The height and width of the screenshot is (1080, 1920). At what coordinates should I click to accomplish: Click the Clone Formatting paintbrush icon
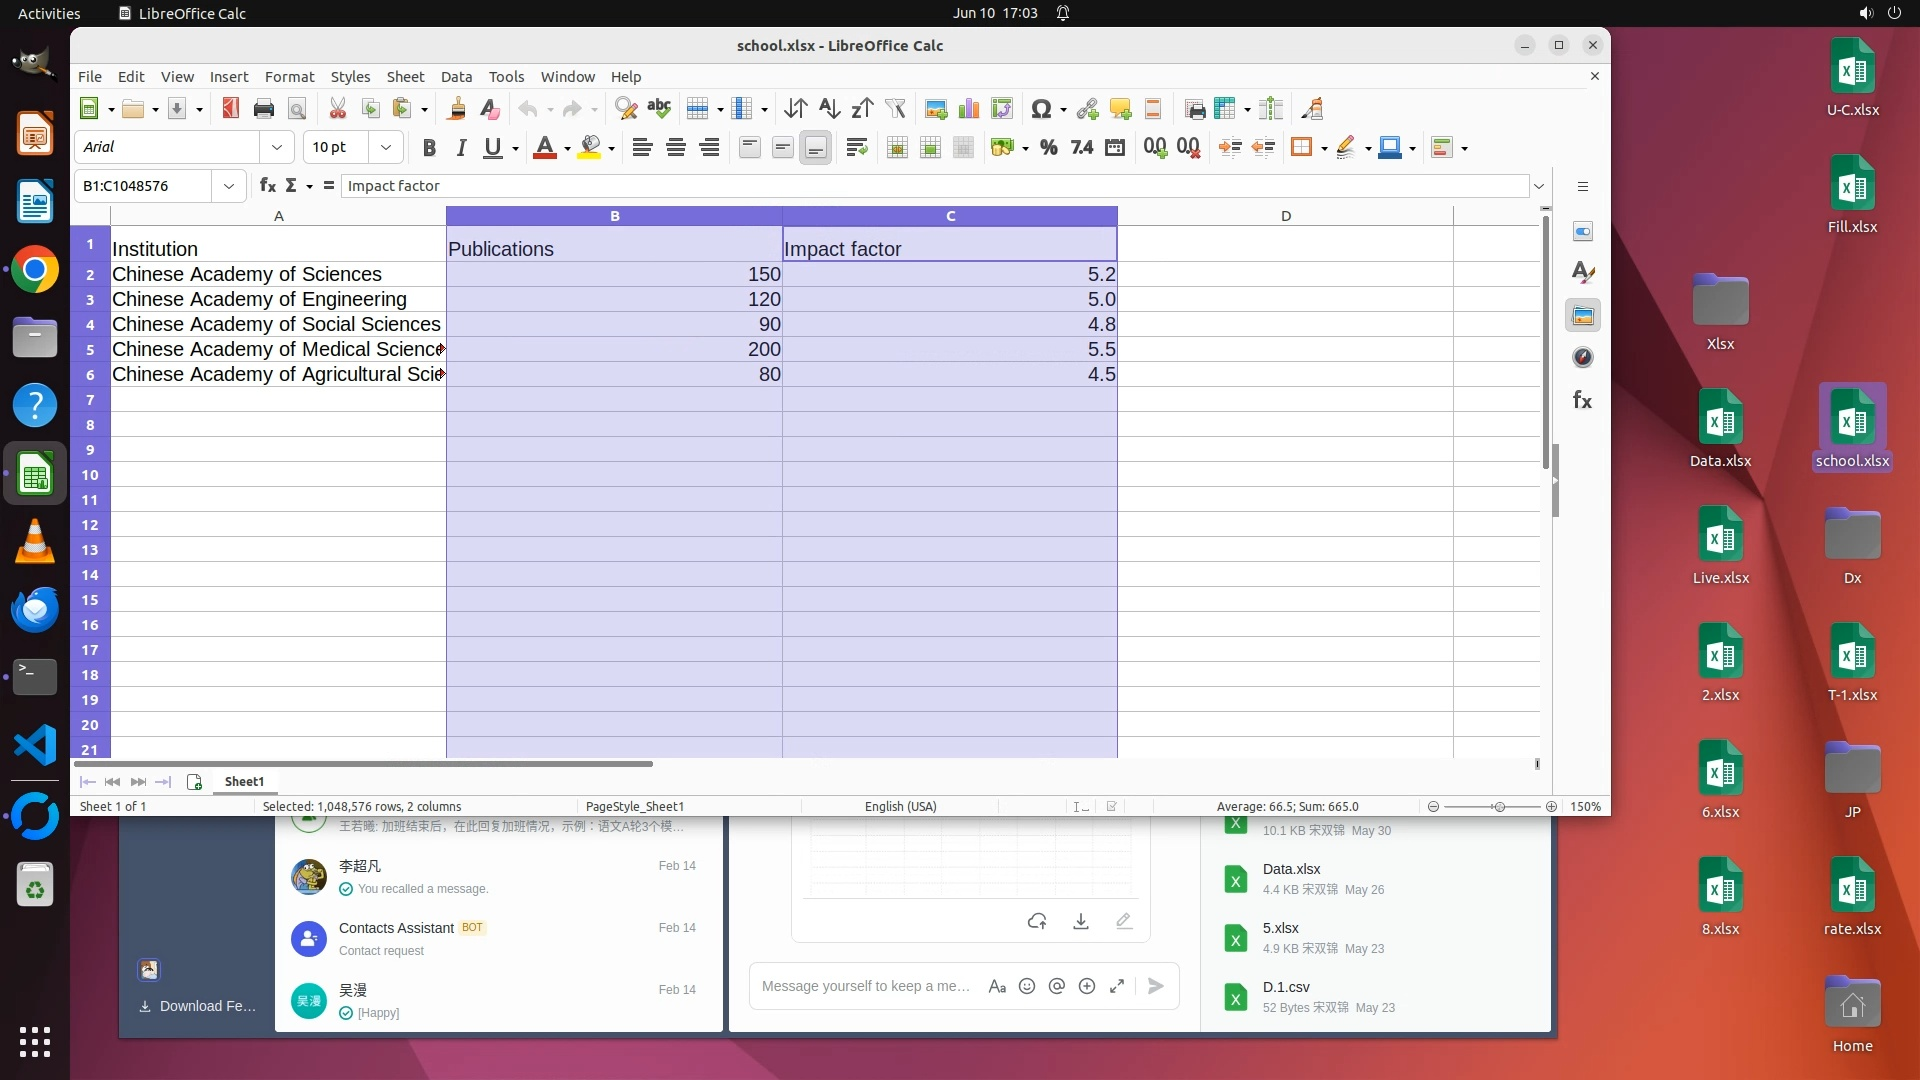pos(457,109)
